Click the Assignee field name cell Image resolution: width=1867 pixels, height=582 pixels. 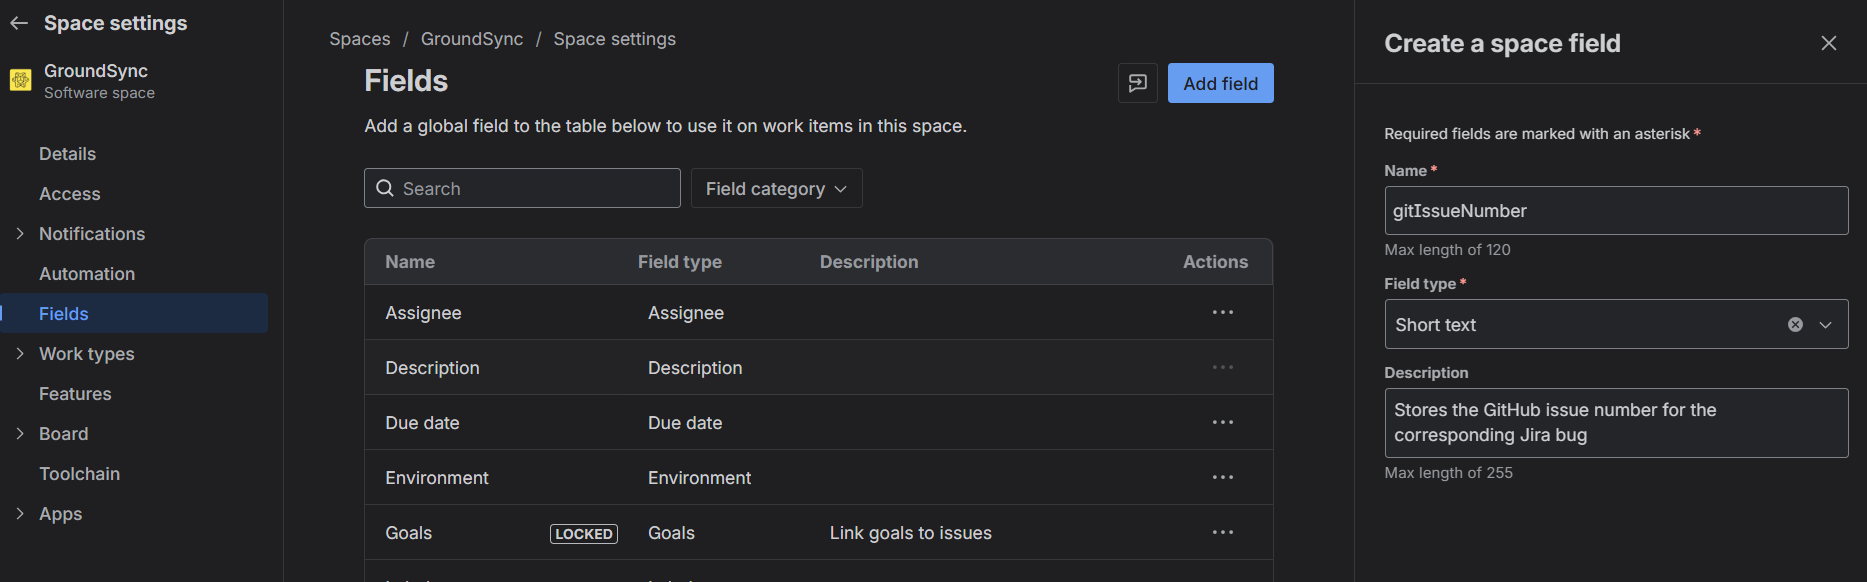423,313
